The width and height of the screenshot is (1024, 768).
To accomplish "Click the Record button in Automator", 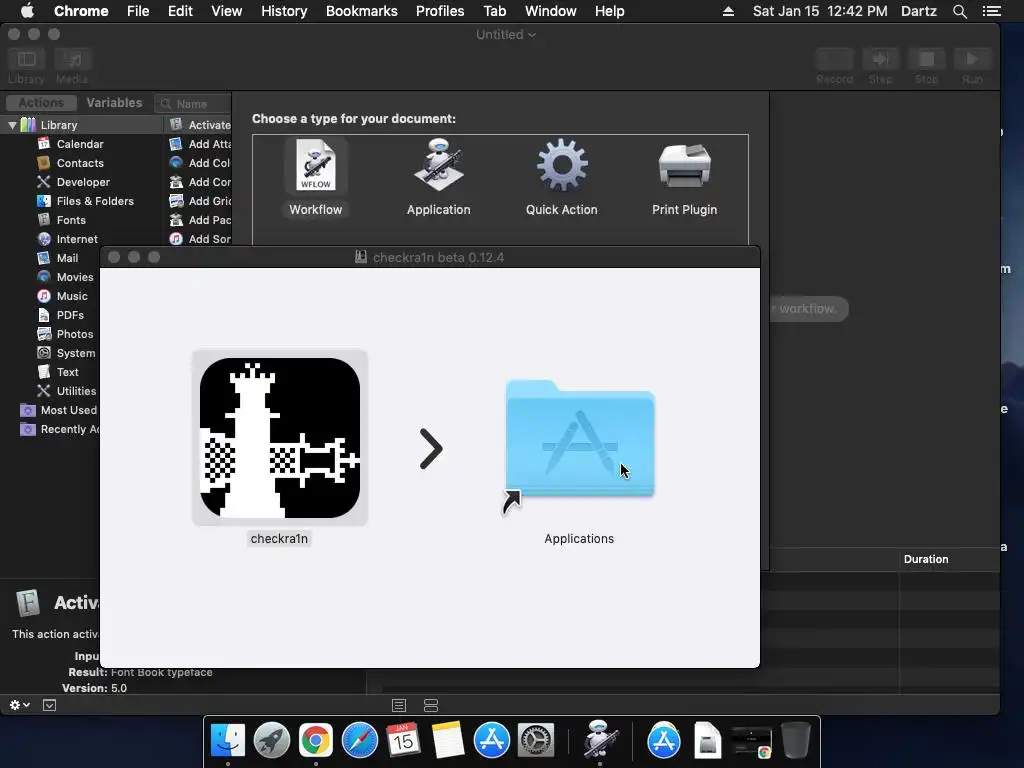I will click(834, 67).
